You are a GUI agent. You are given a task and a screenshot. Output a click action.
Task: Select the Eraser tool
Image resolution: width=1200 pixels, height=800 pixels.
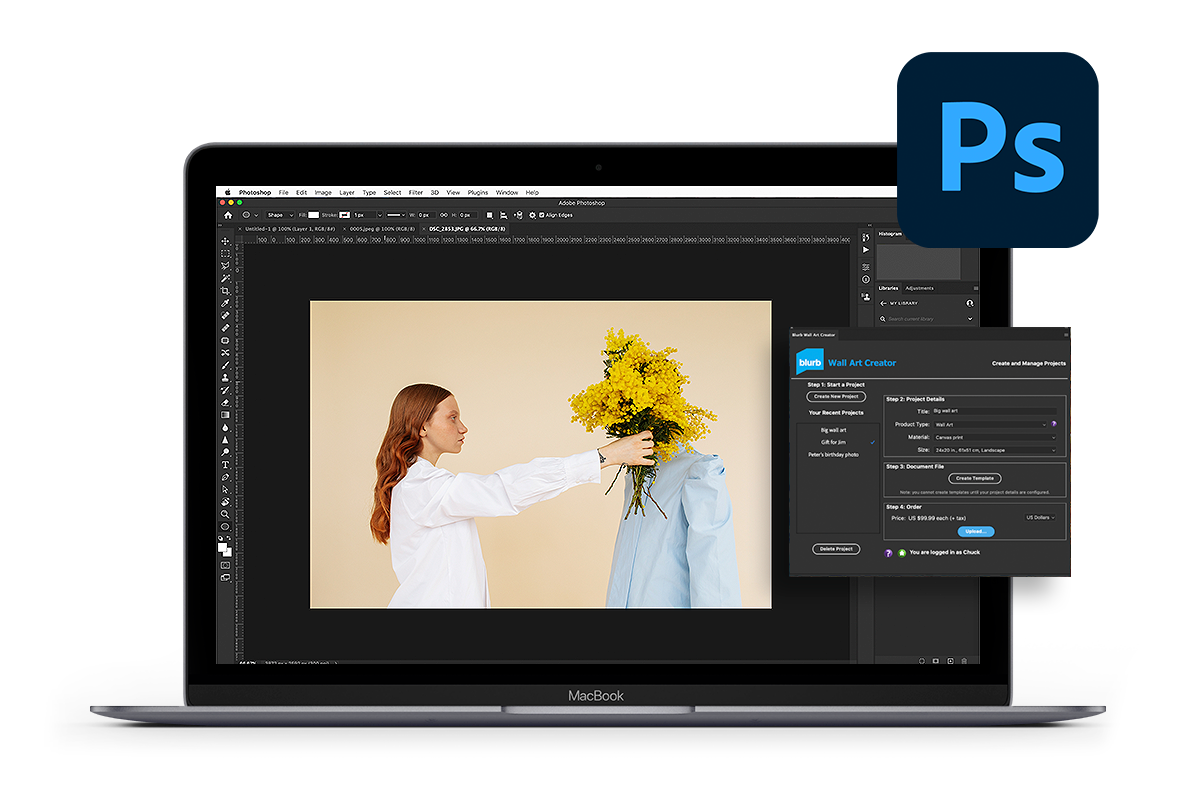click(224, 404)
